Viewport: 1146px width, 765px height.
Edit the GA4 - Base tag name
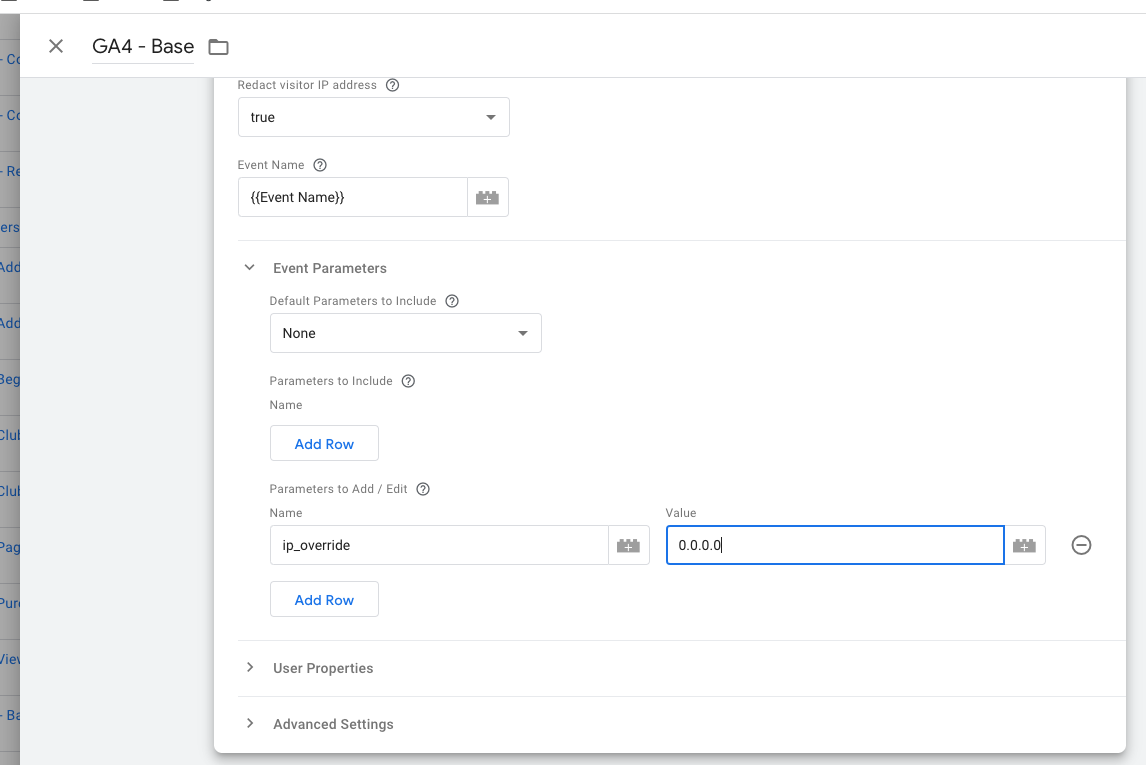[x=143, y=47]
